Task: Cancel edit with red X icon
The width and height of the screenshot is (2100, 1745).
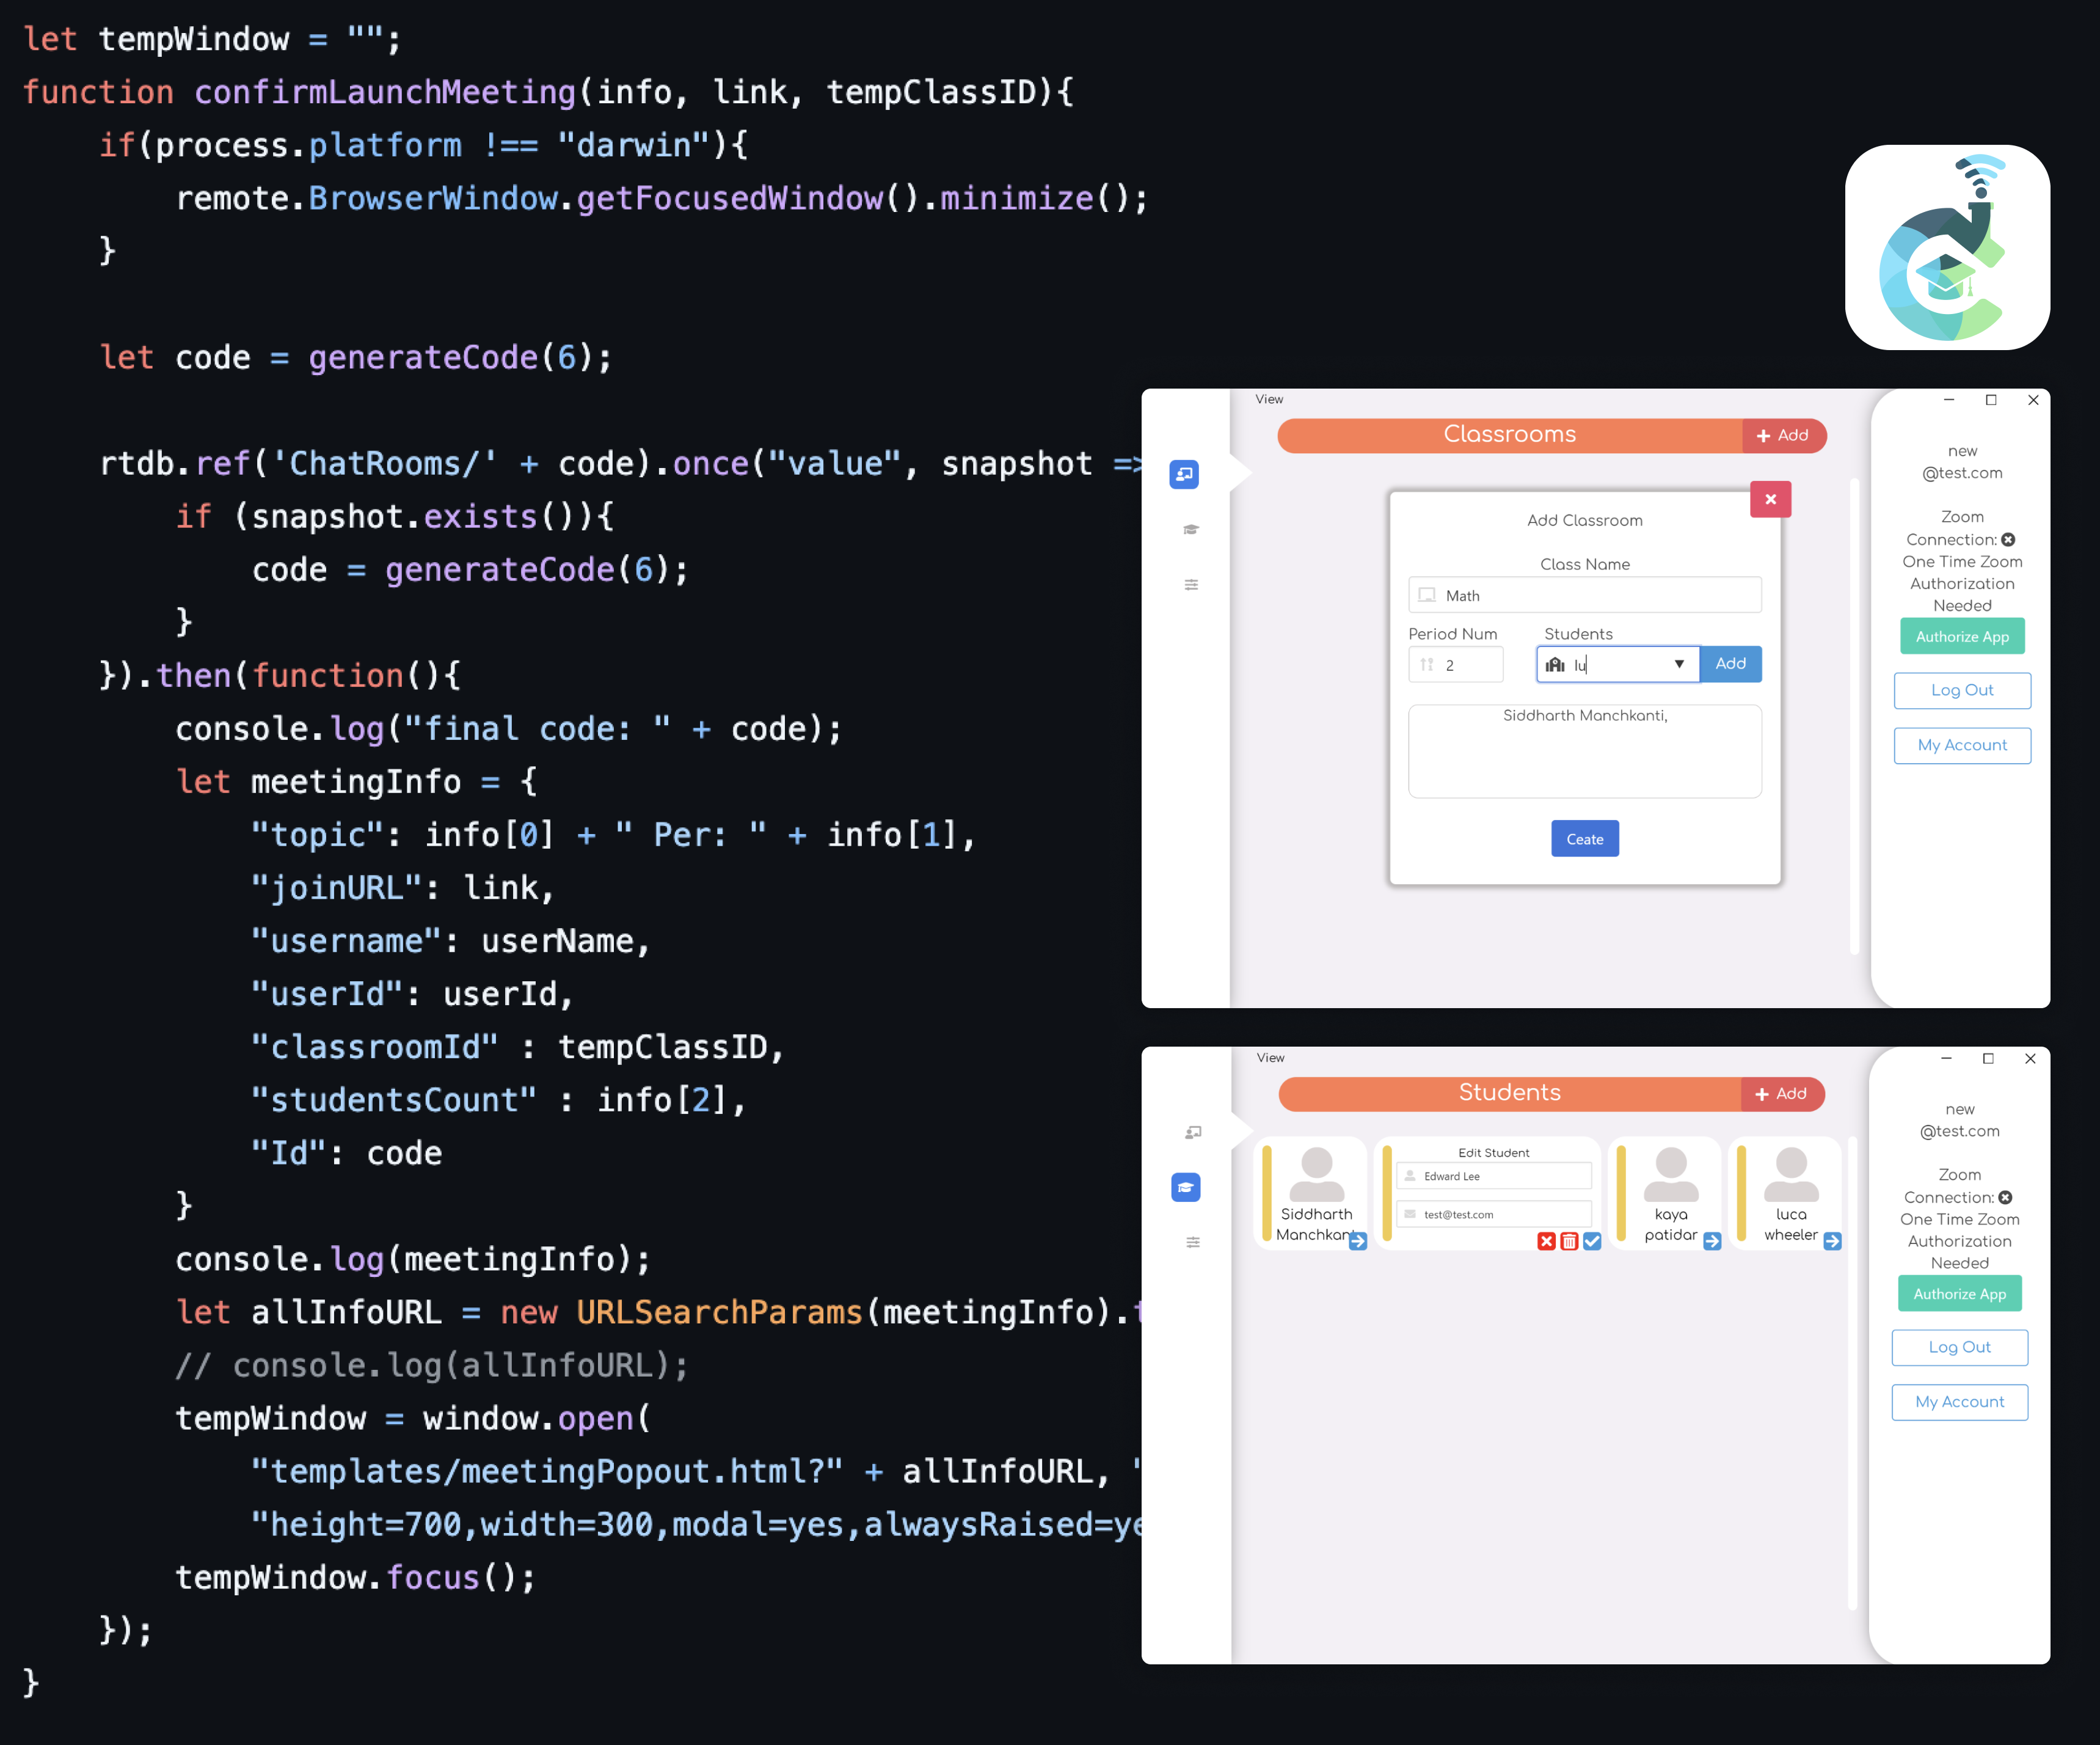Action: click(1546, 1241)
